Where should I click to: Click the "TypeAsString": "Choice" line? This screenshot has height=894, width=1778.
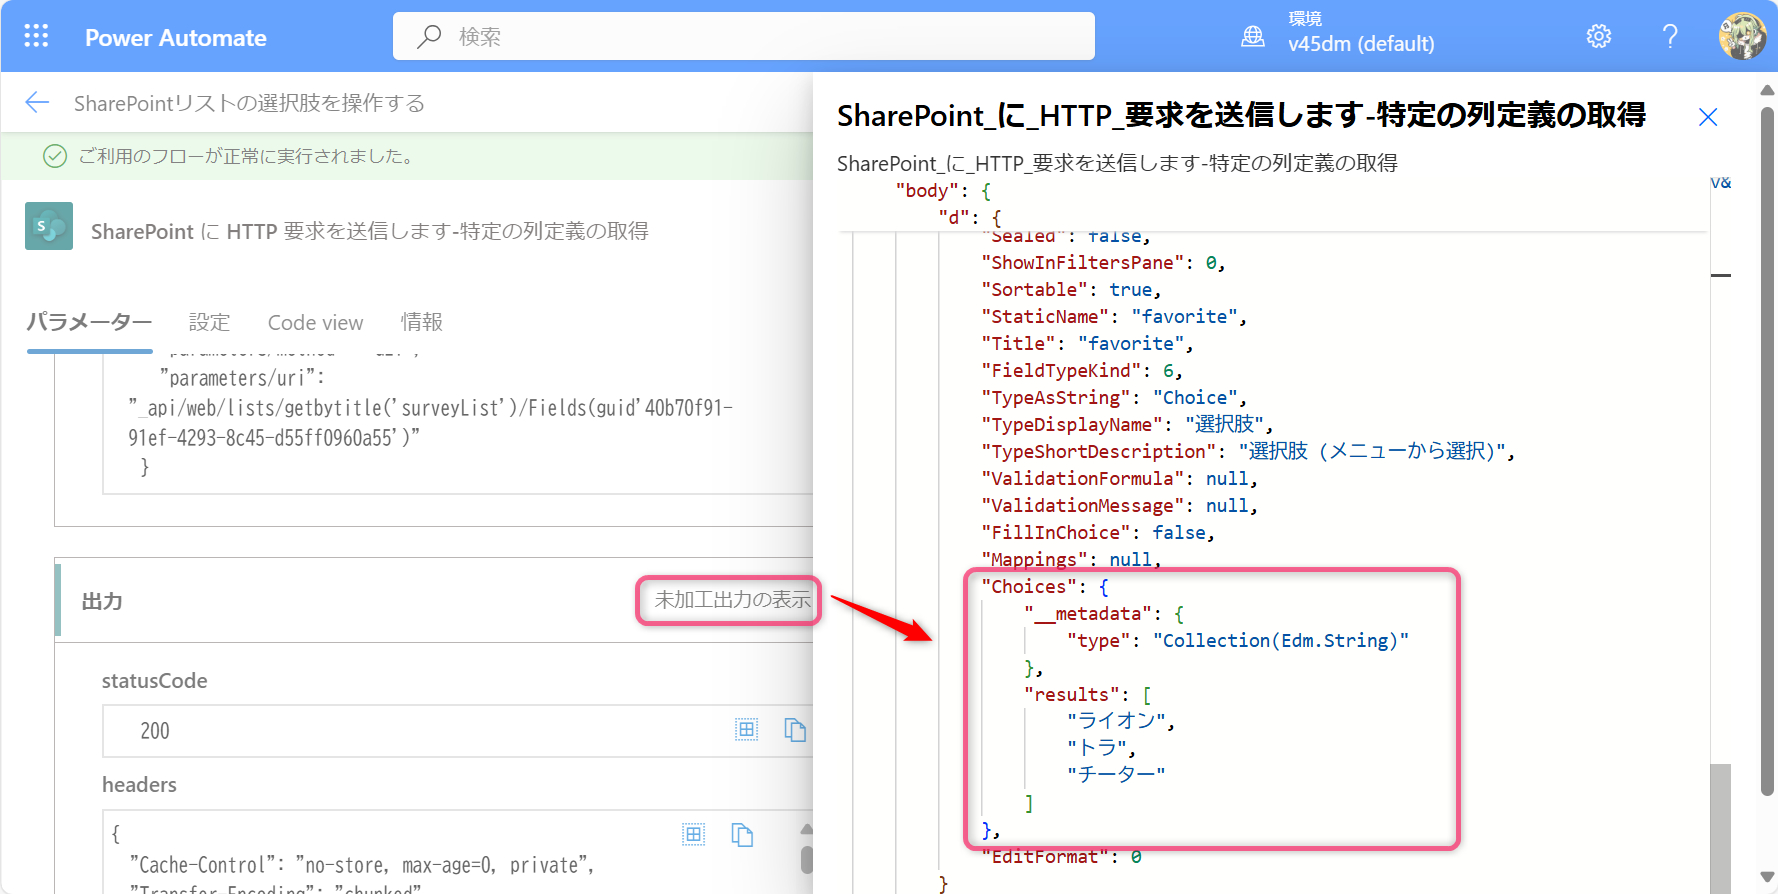1114,398
